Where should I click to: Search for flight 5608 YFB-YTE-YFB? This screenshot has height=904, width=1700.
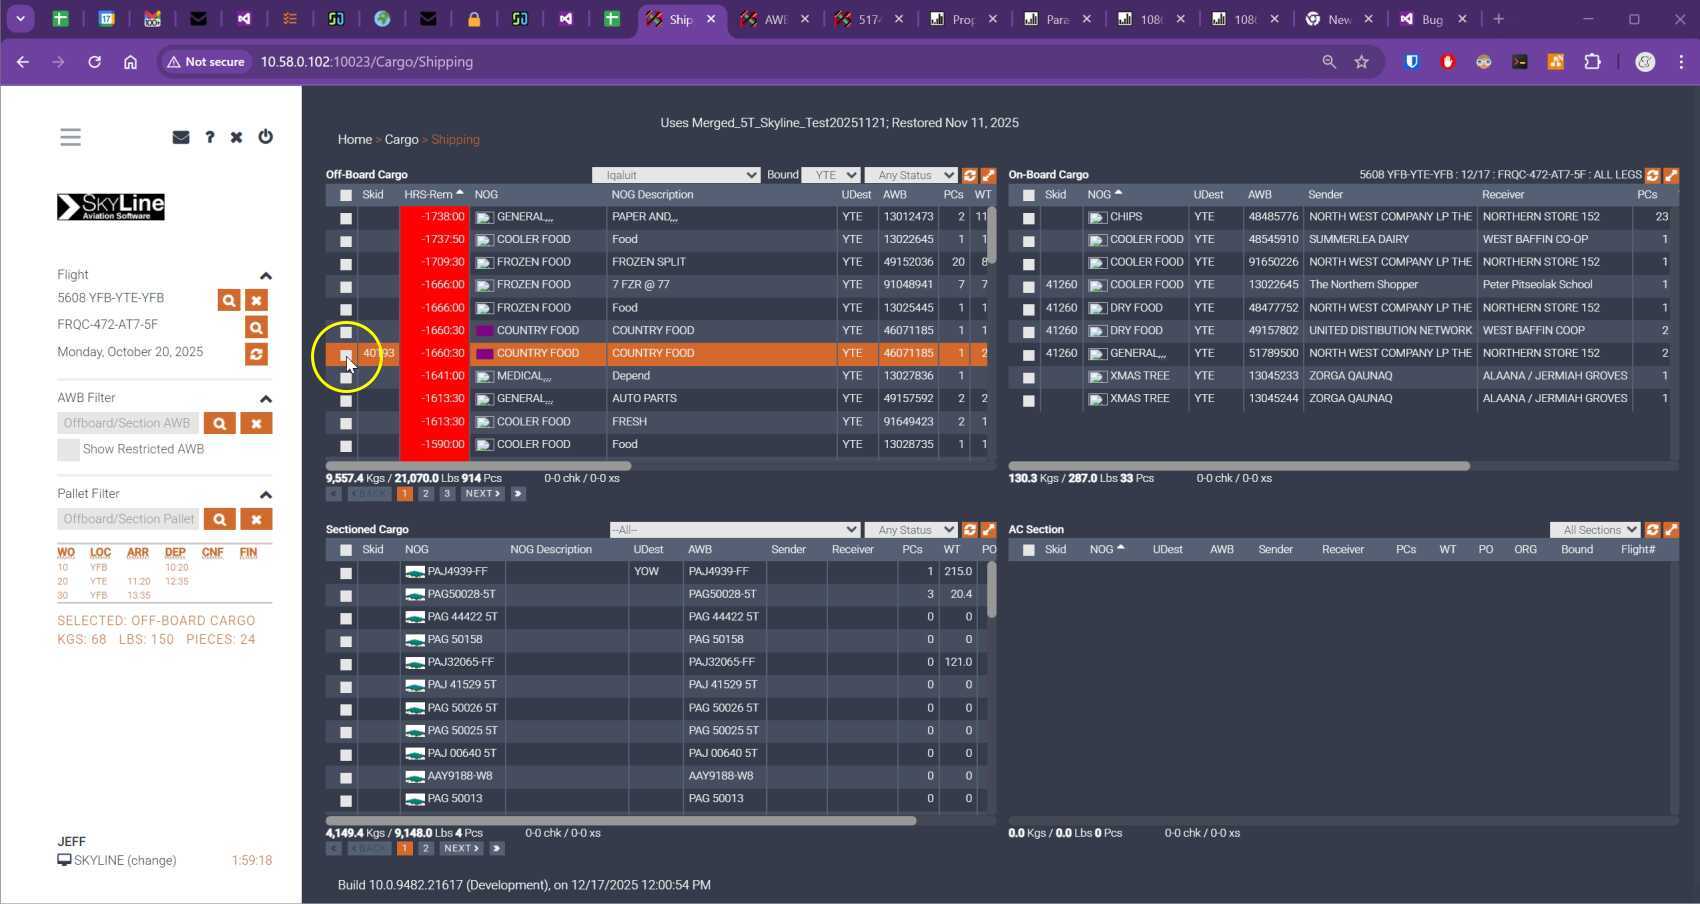[229, 300]
